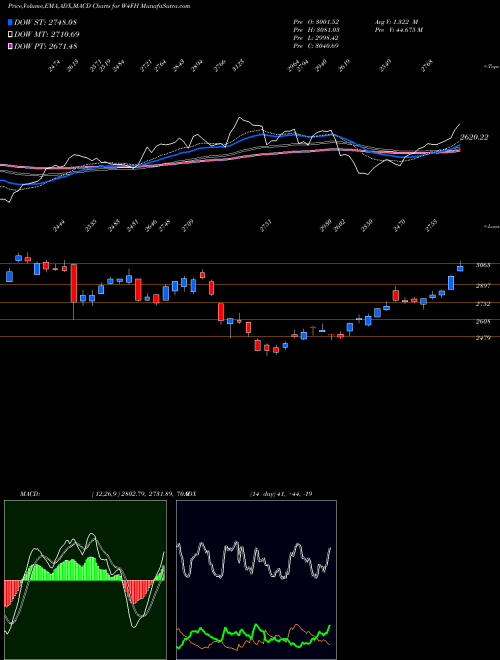Click the 'Pre H' previous high value

click(316, 30)
